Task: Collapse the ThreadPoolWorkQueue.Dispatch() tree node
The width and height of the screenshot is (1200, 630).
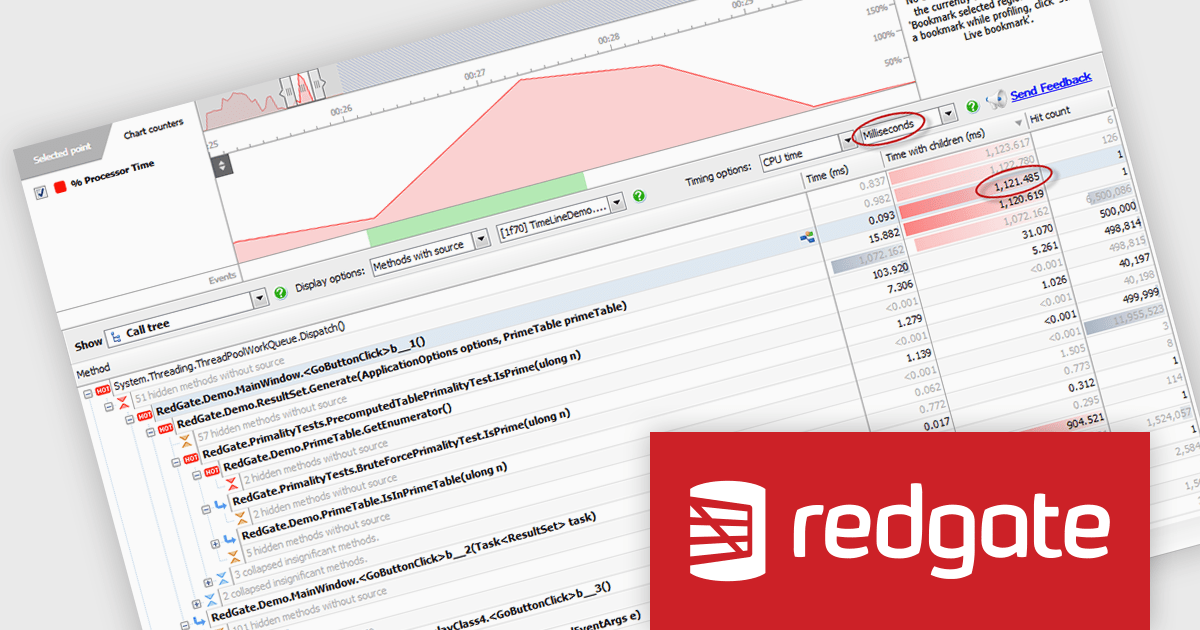Action: coord(88,396)
